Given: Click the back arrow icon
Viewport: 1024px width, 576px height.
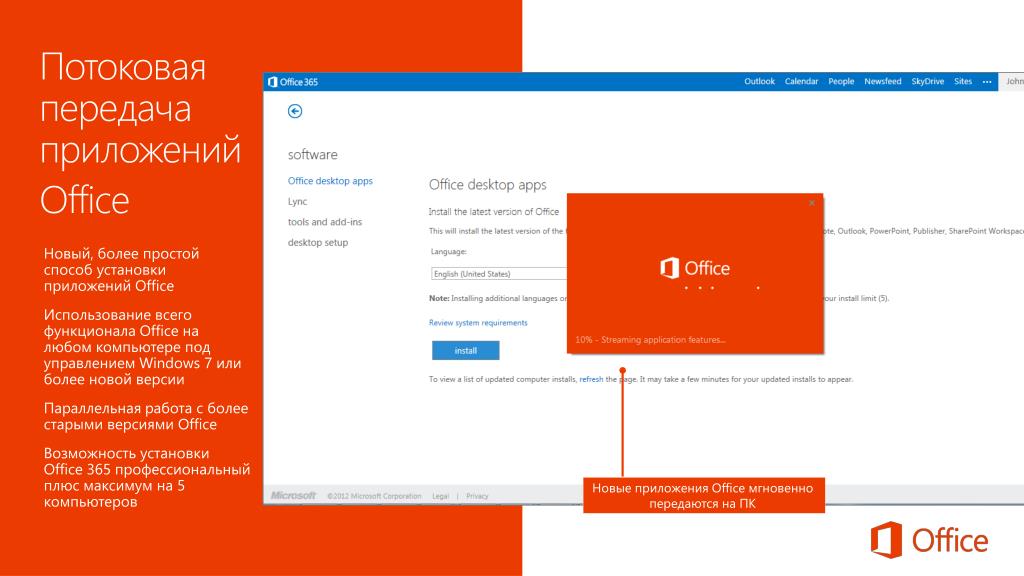Looking at the screenshot, I should (295, 111).
